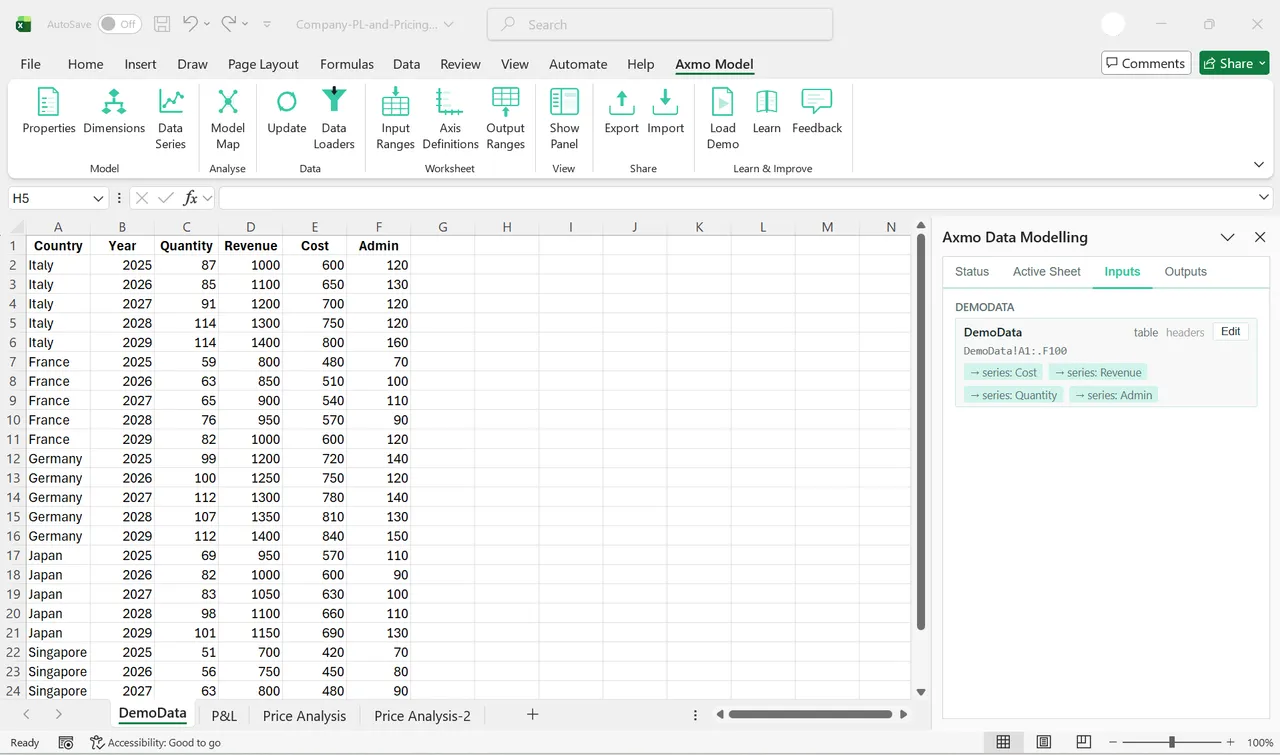This screenshot has width=1280, height=755.
Task: Open Output Ranges in the Worksheet group
Action: (x=506, y=118)
